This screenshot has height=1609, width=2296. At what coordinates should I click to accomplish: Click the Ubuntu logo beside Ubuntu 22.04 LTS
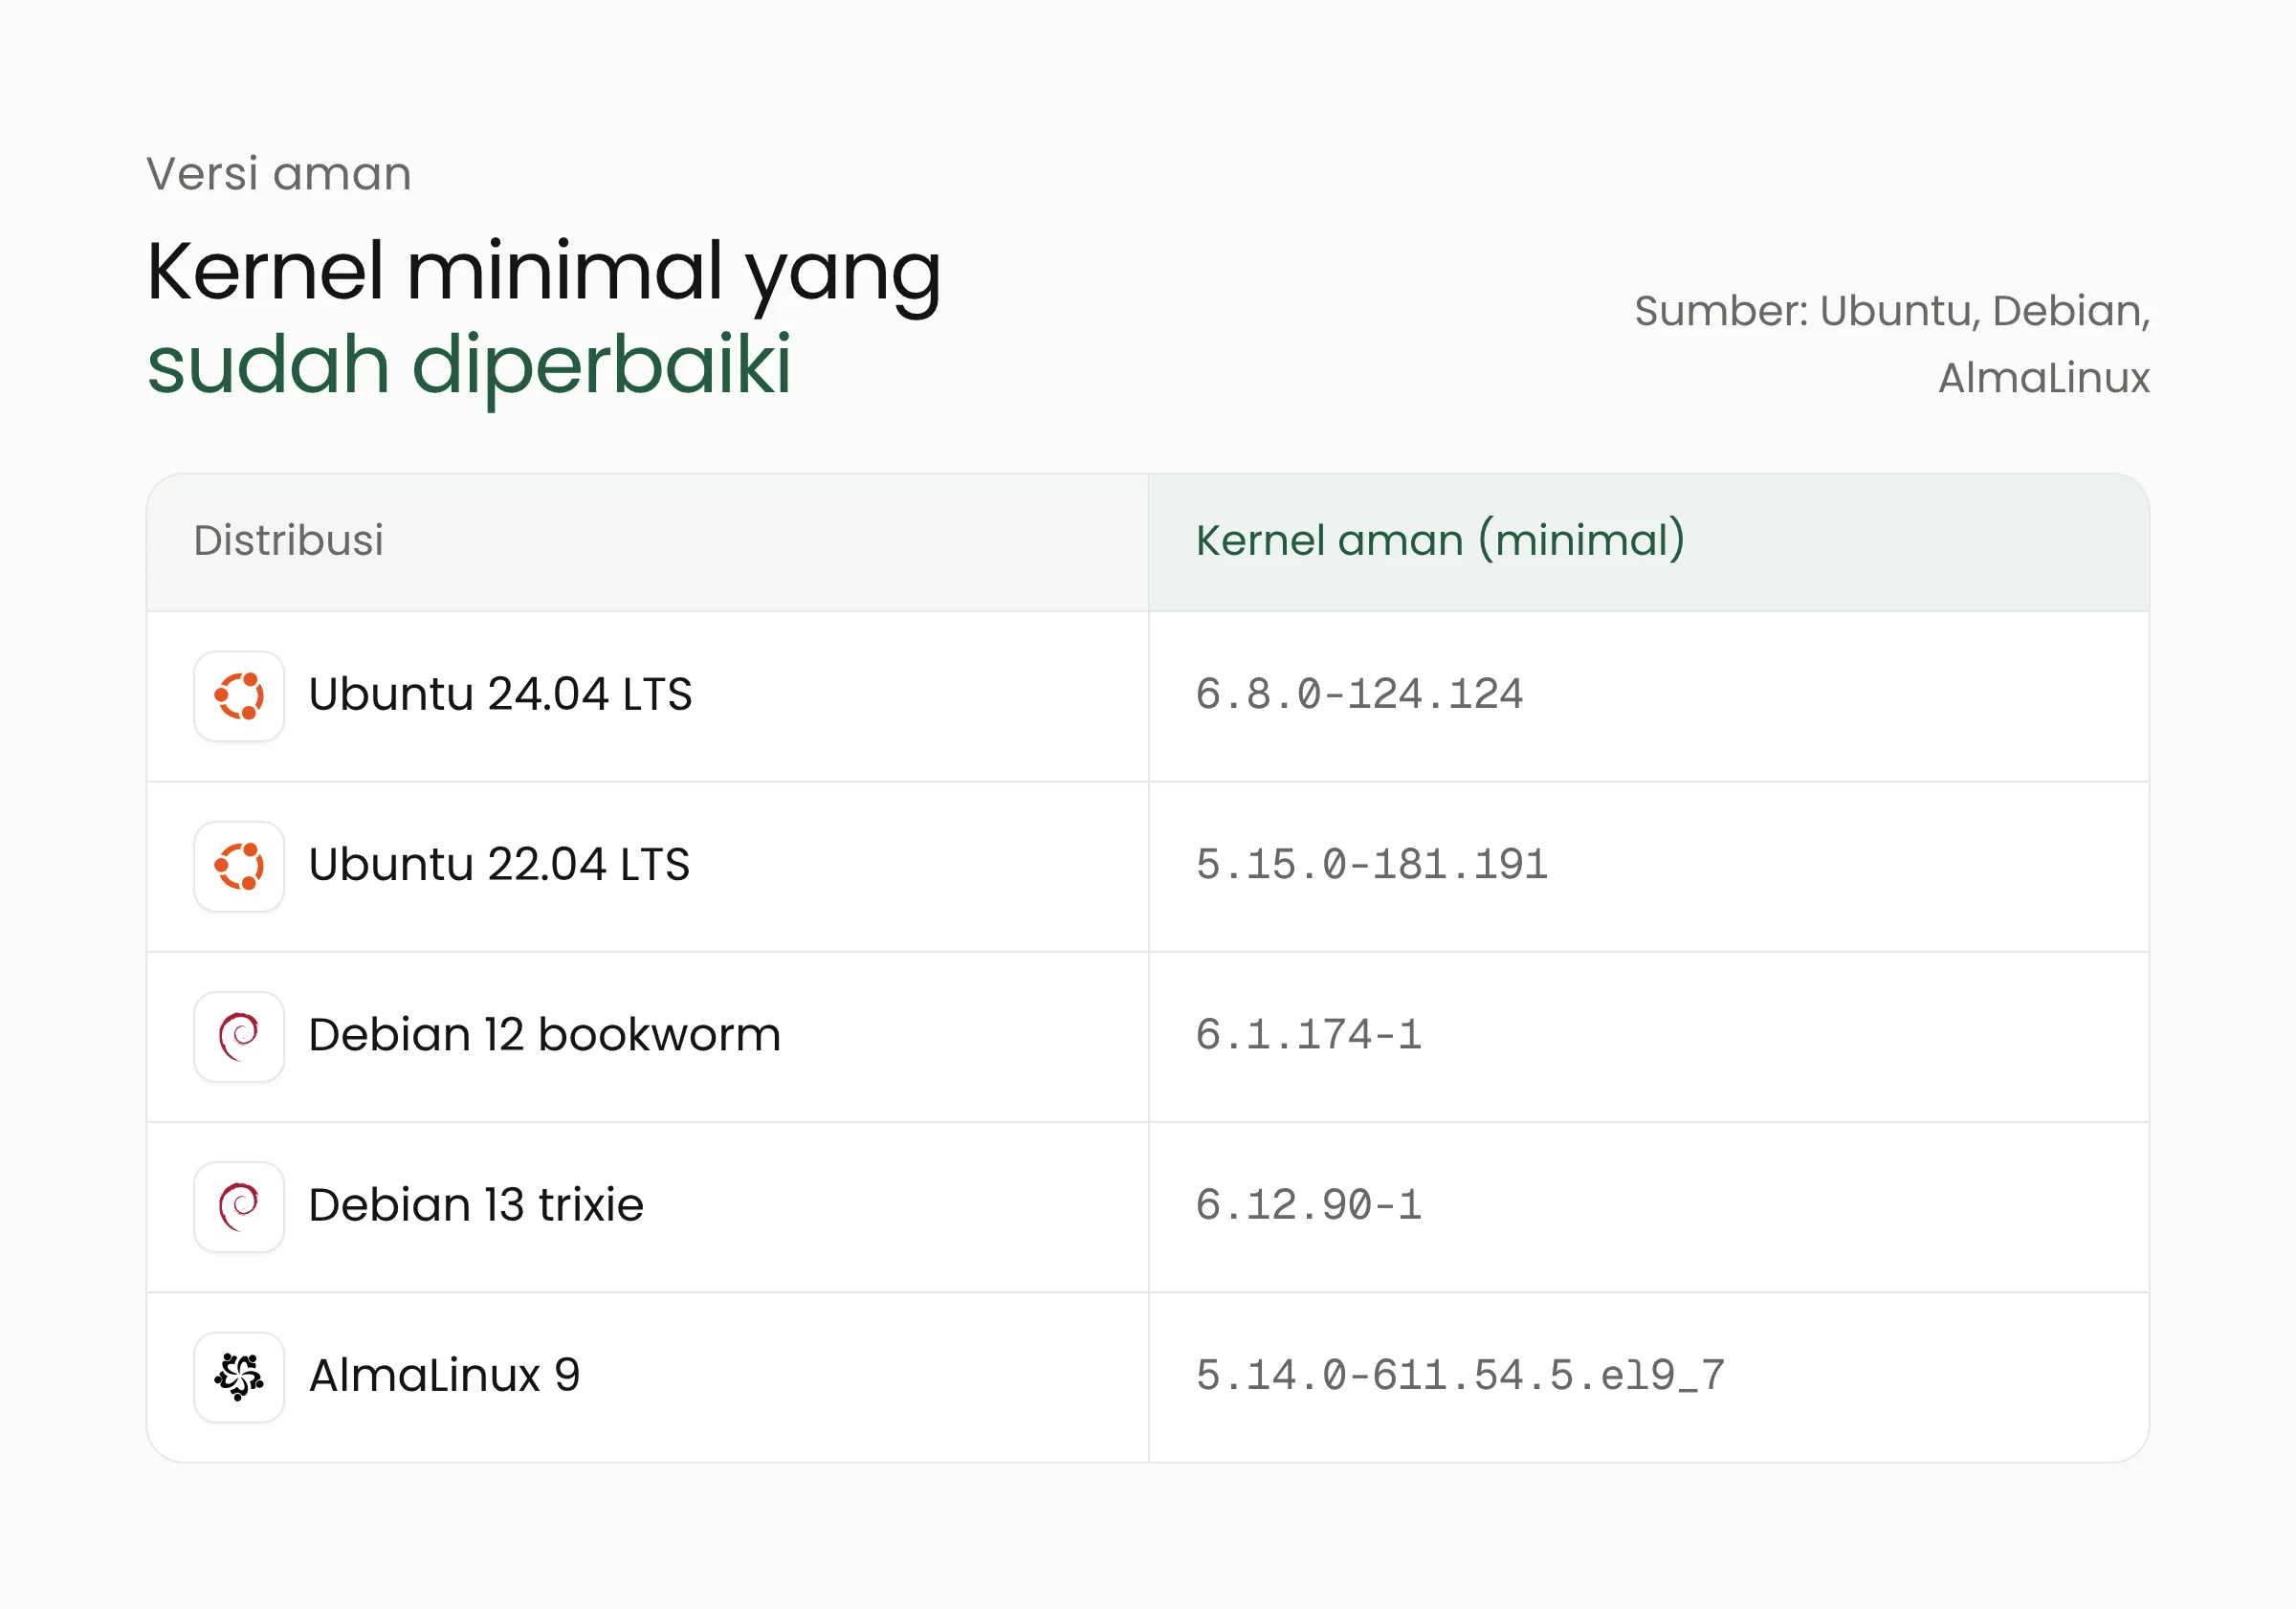pyautogui.click(x=239, y=866)
